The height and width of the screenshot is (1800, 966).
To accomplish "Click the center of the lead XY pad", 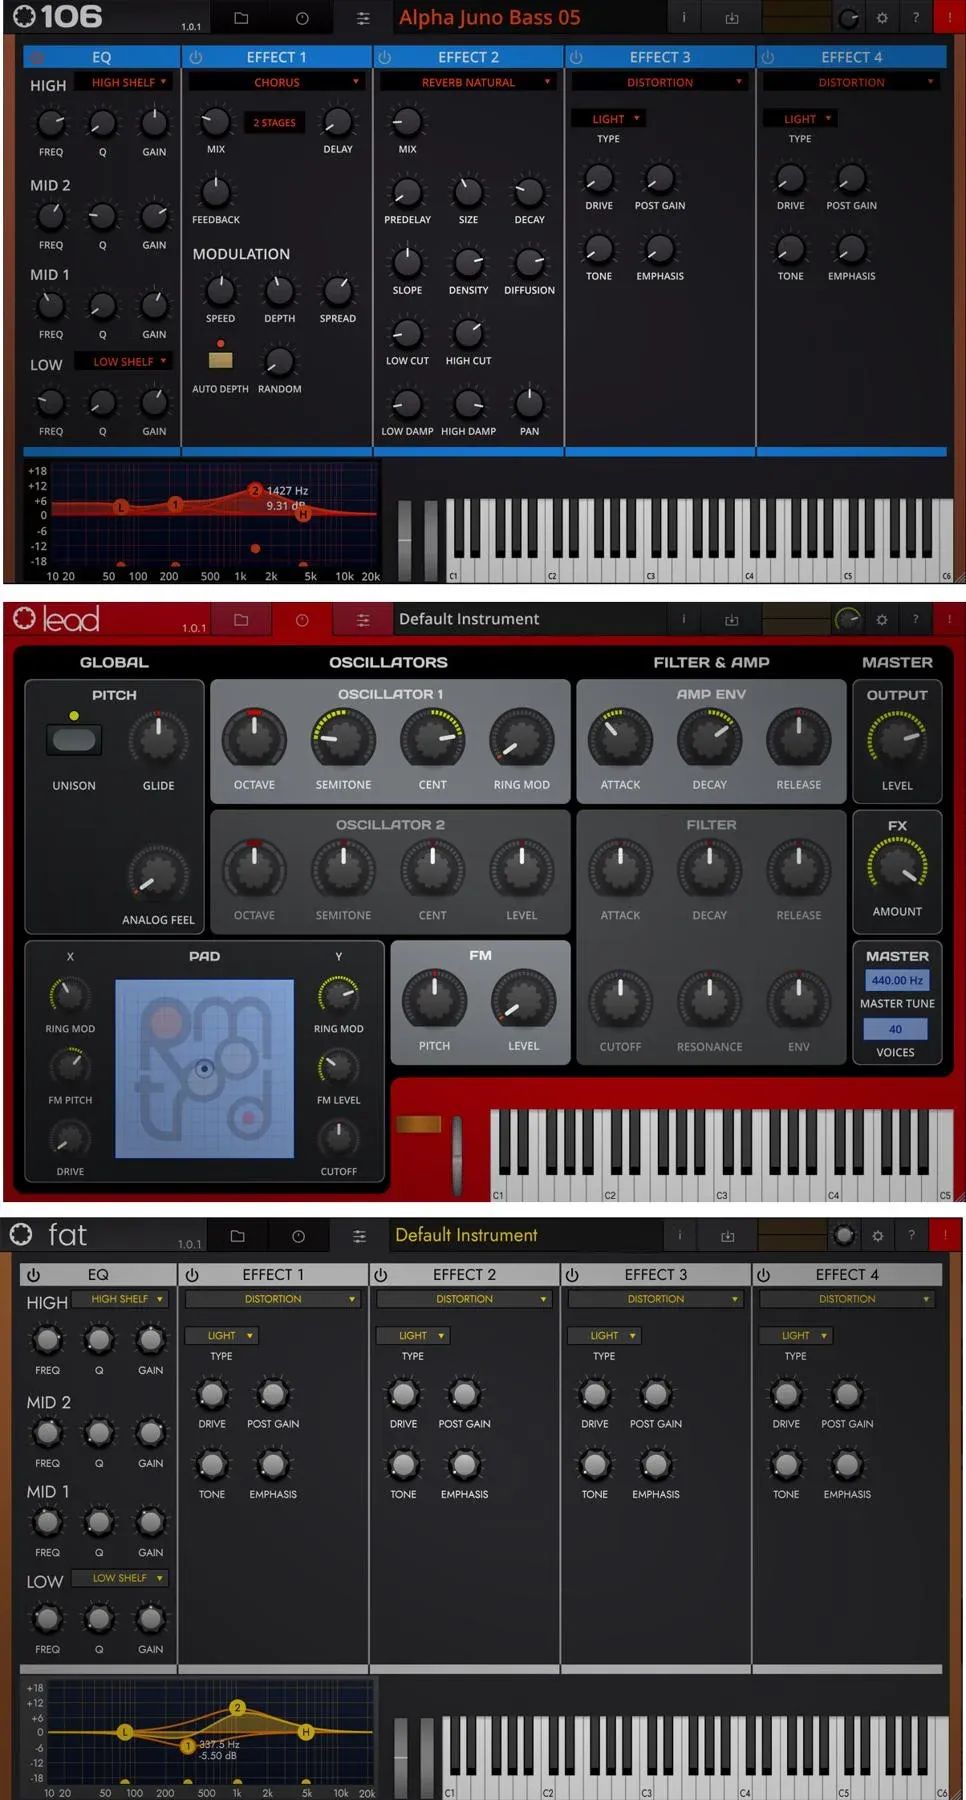I will [205, 1068].
